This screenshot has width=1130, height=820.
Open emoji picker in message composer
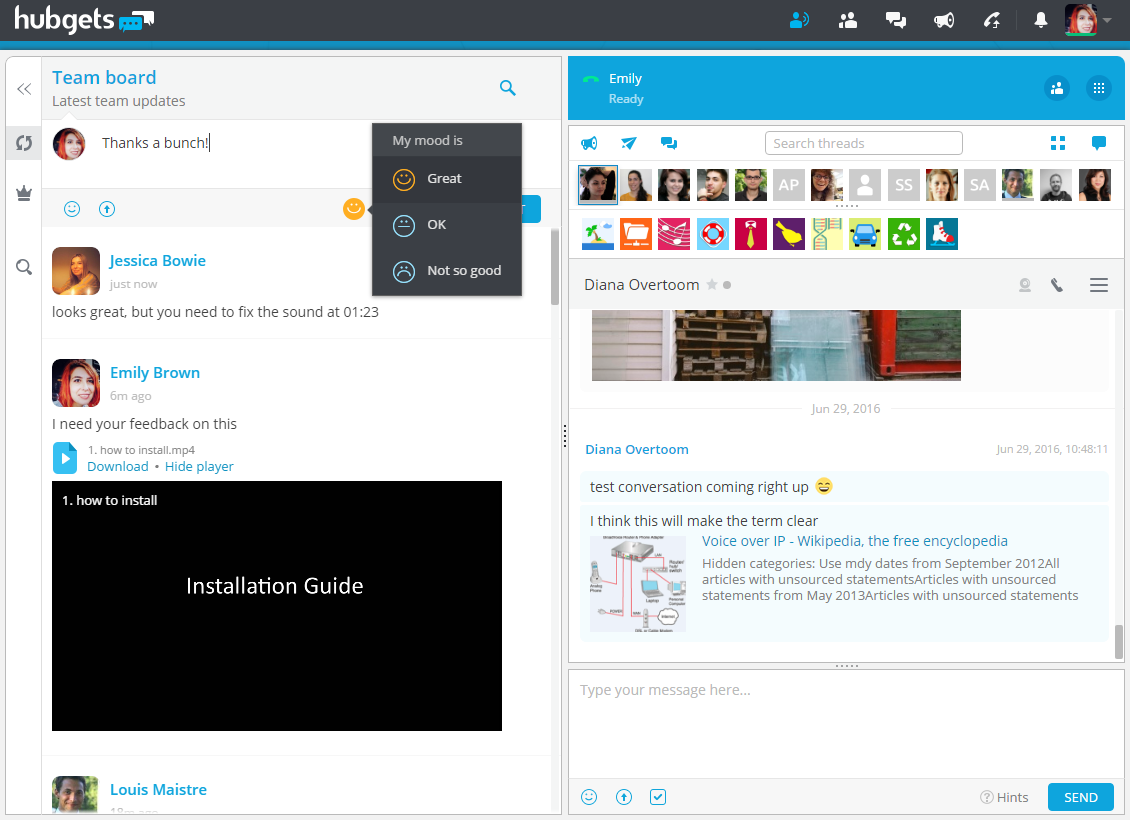[589, 797]
